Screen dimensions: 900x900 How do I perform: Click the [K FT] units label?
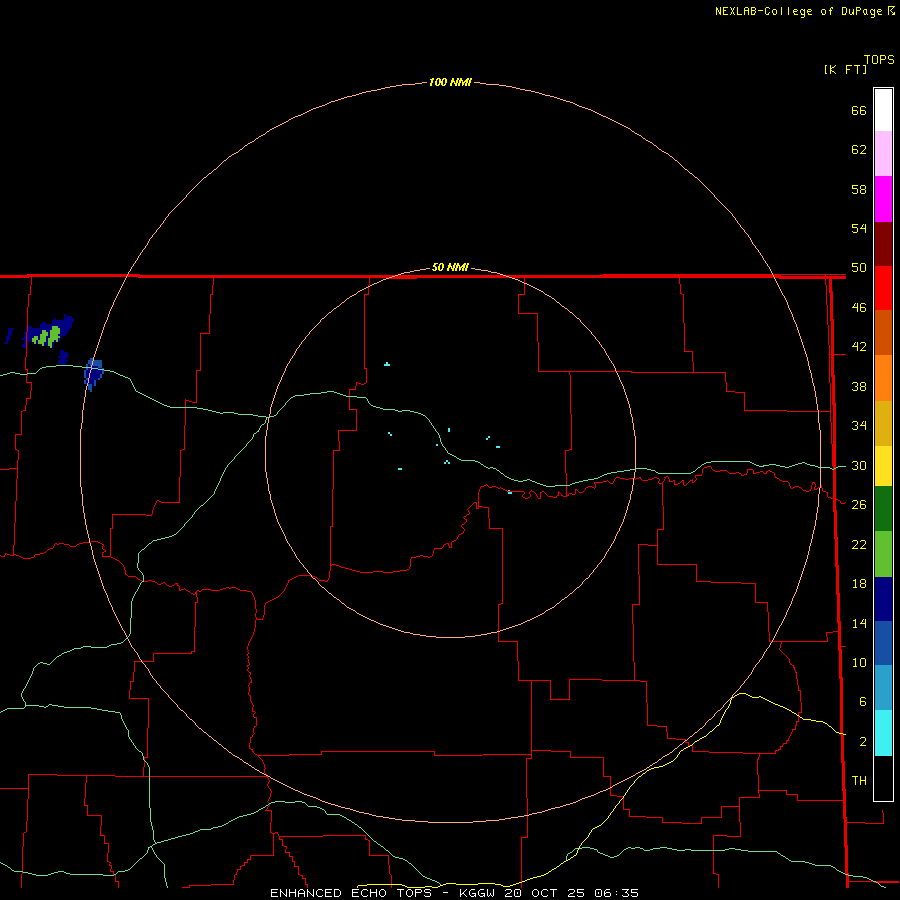coord(845,69)
